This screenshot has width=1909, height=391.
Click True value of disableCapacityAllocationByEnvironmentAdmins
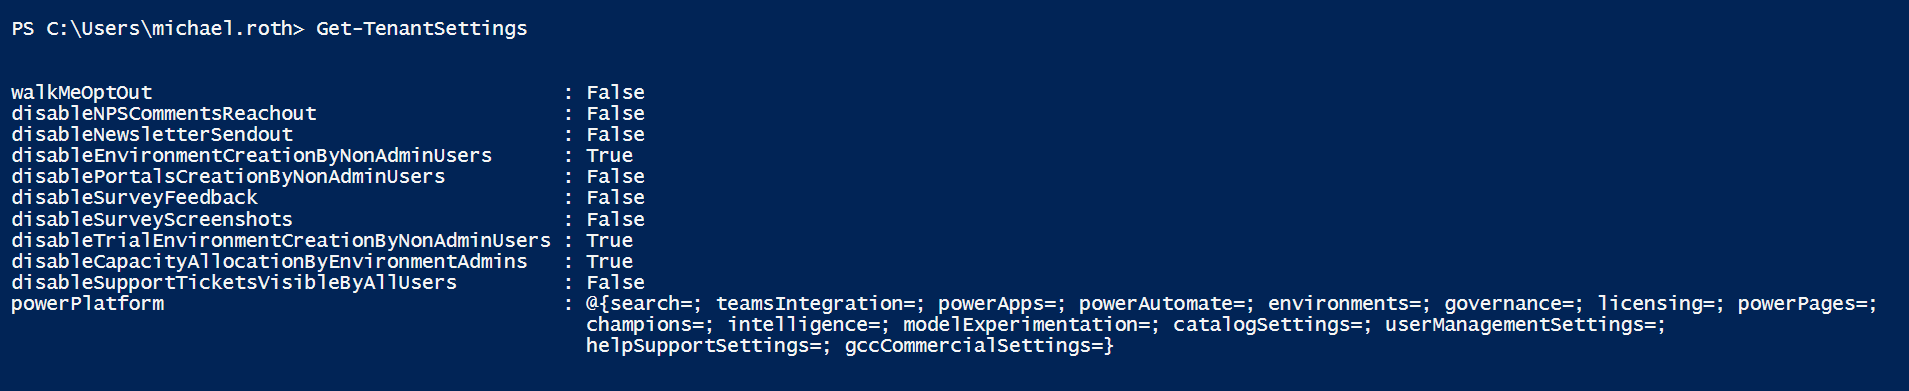[x=609, y=262]
